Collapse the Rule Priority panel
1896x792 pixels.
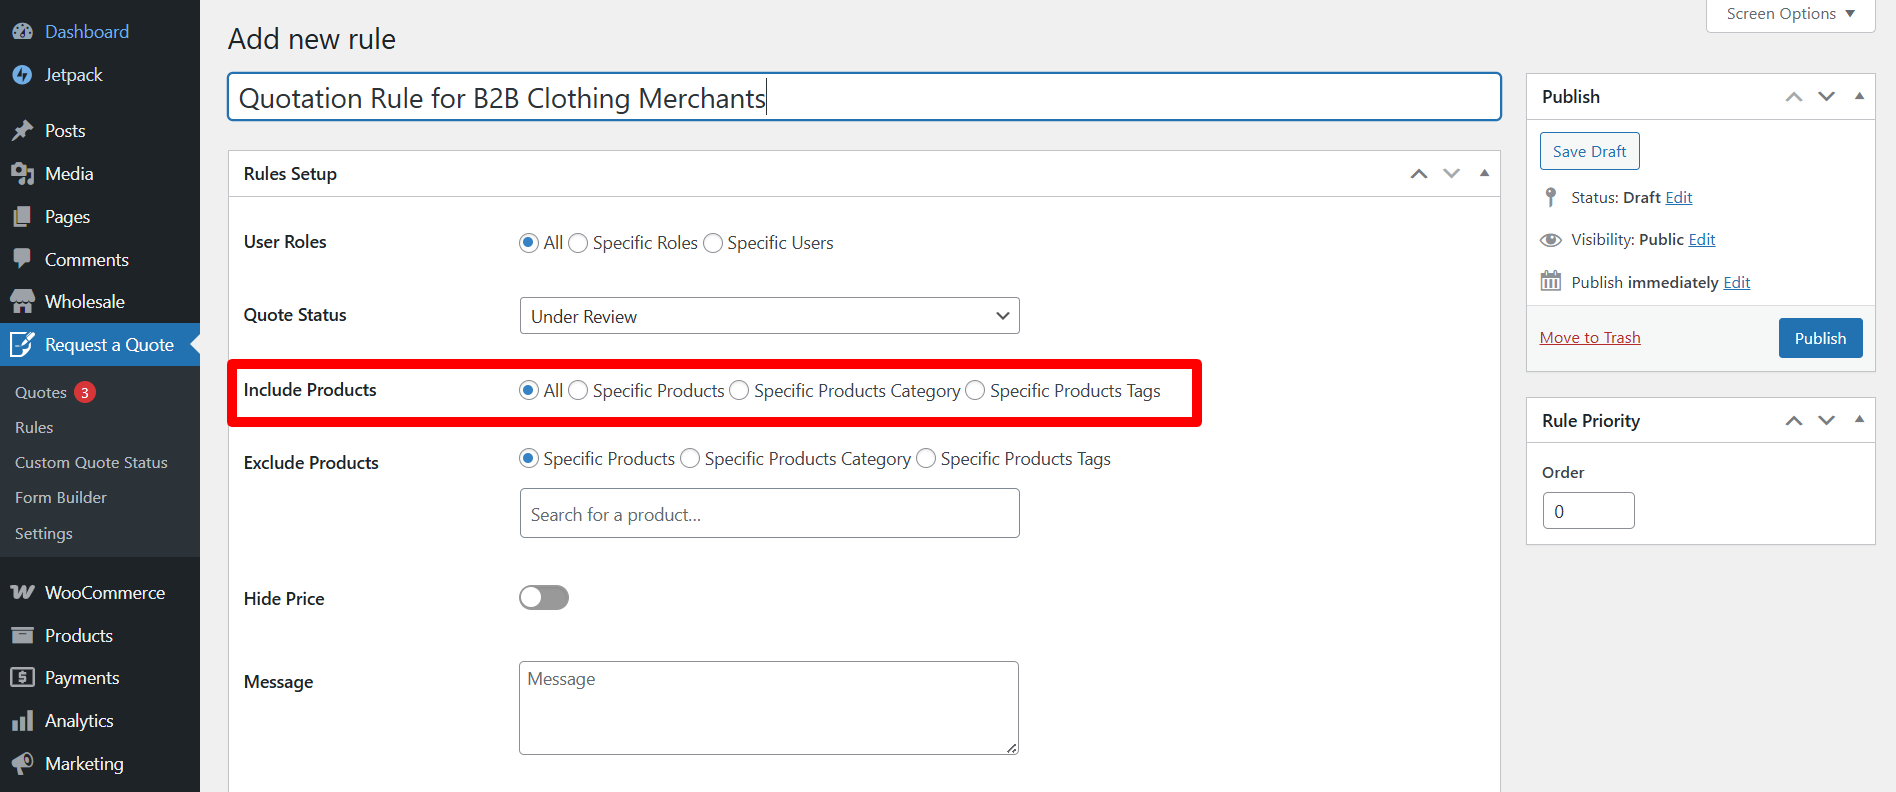point(1860,421)
